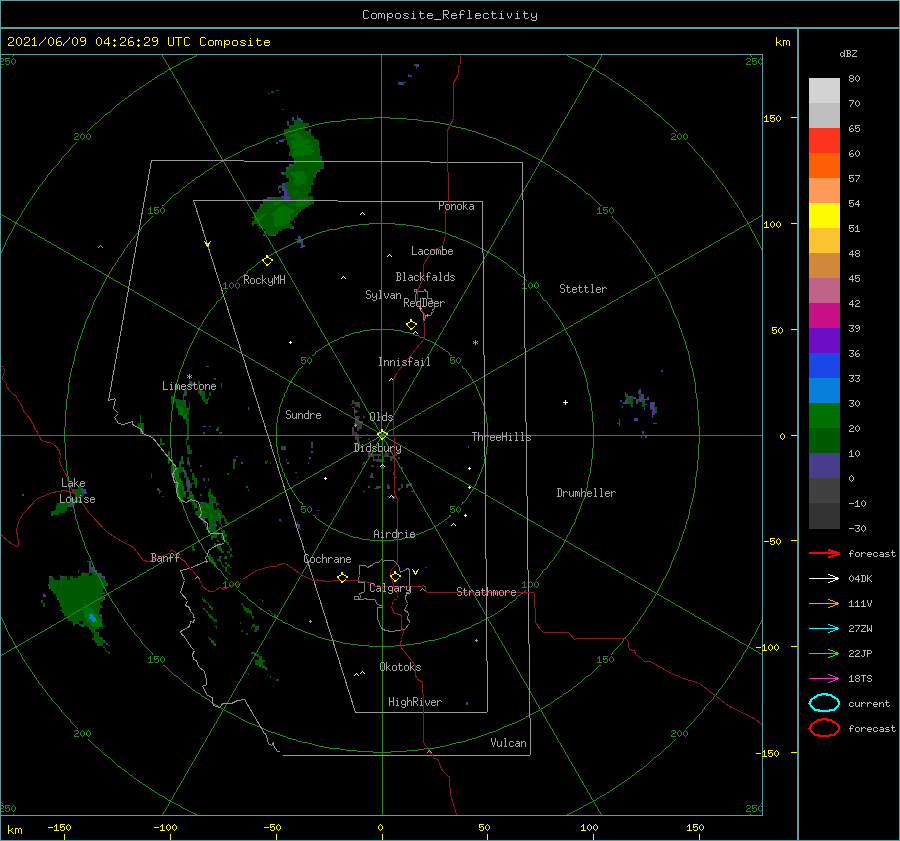Click the 04DK legend label

pos(860,579)
